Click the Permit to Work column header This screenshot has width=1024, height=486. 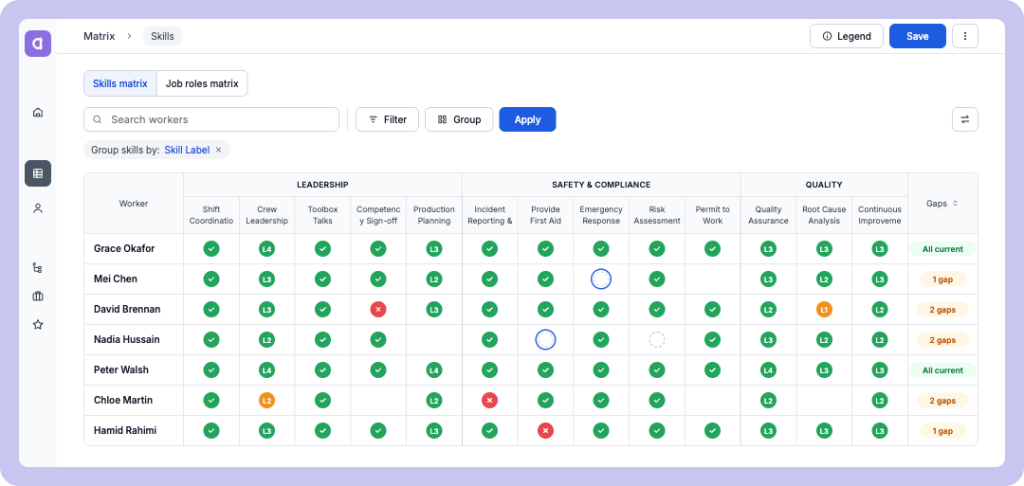712,215
